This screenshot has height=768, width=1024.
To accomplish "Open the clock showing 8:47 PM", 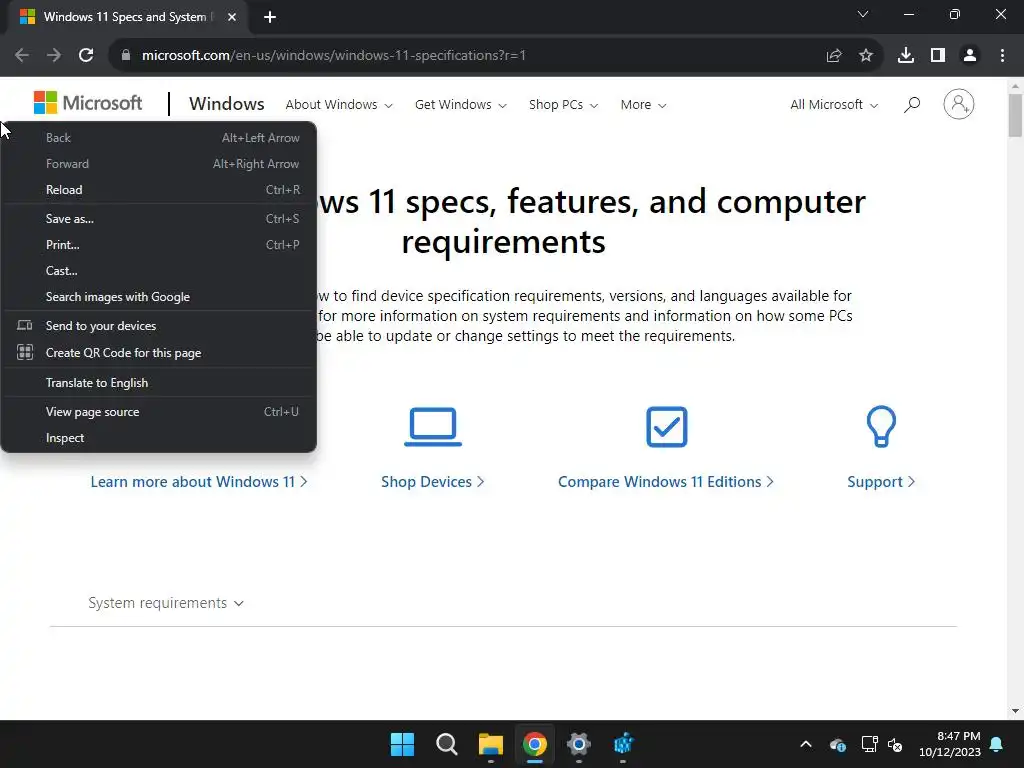I will (x=950, y=744).
